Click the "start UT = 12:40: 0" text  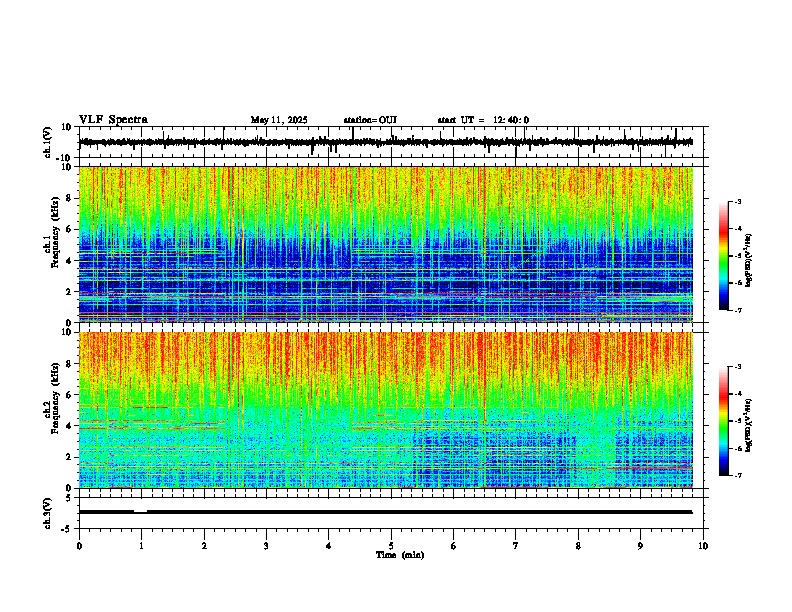pyautogui.click(x=483, y=120)
